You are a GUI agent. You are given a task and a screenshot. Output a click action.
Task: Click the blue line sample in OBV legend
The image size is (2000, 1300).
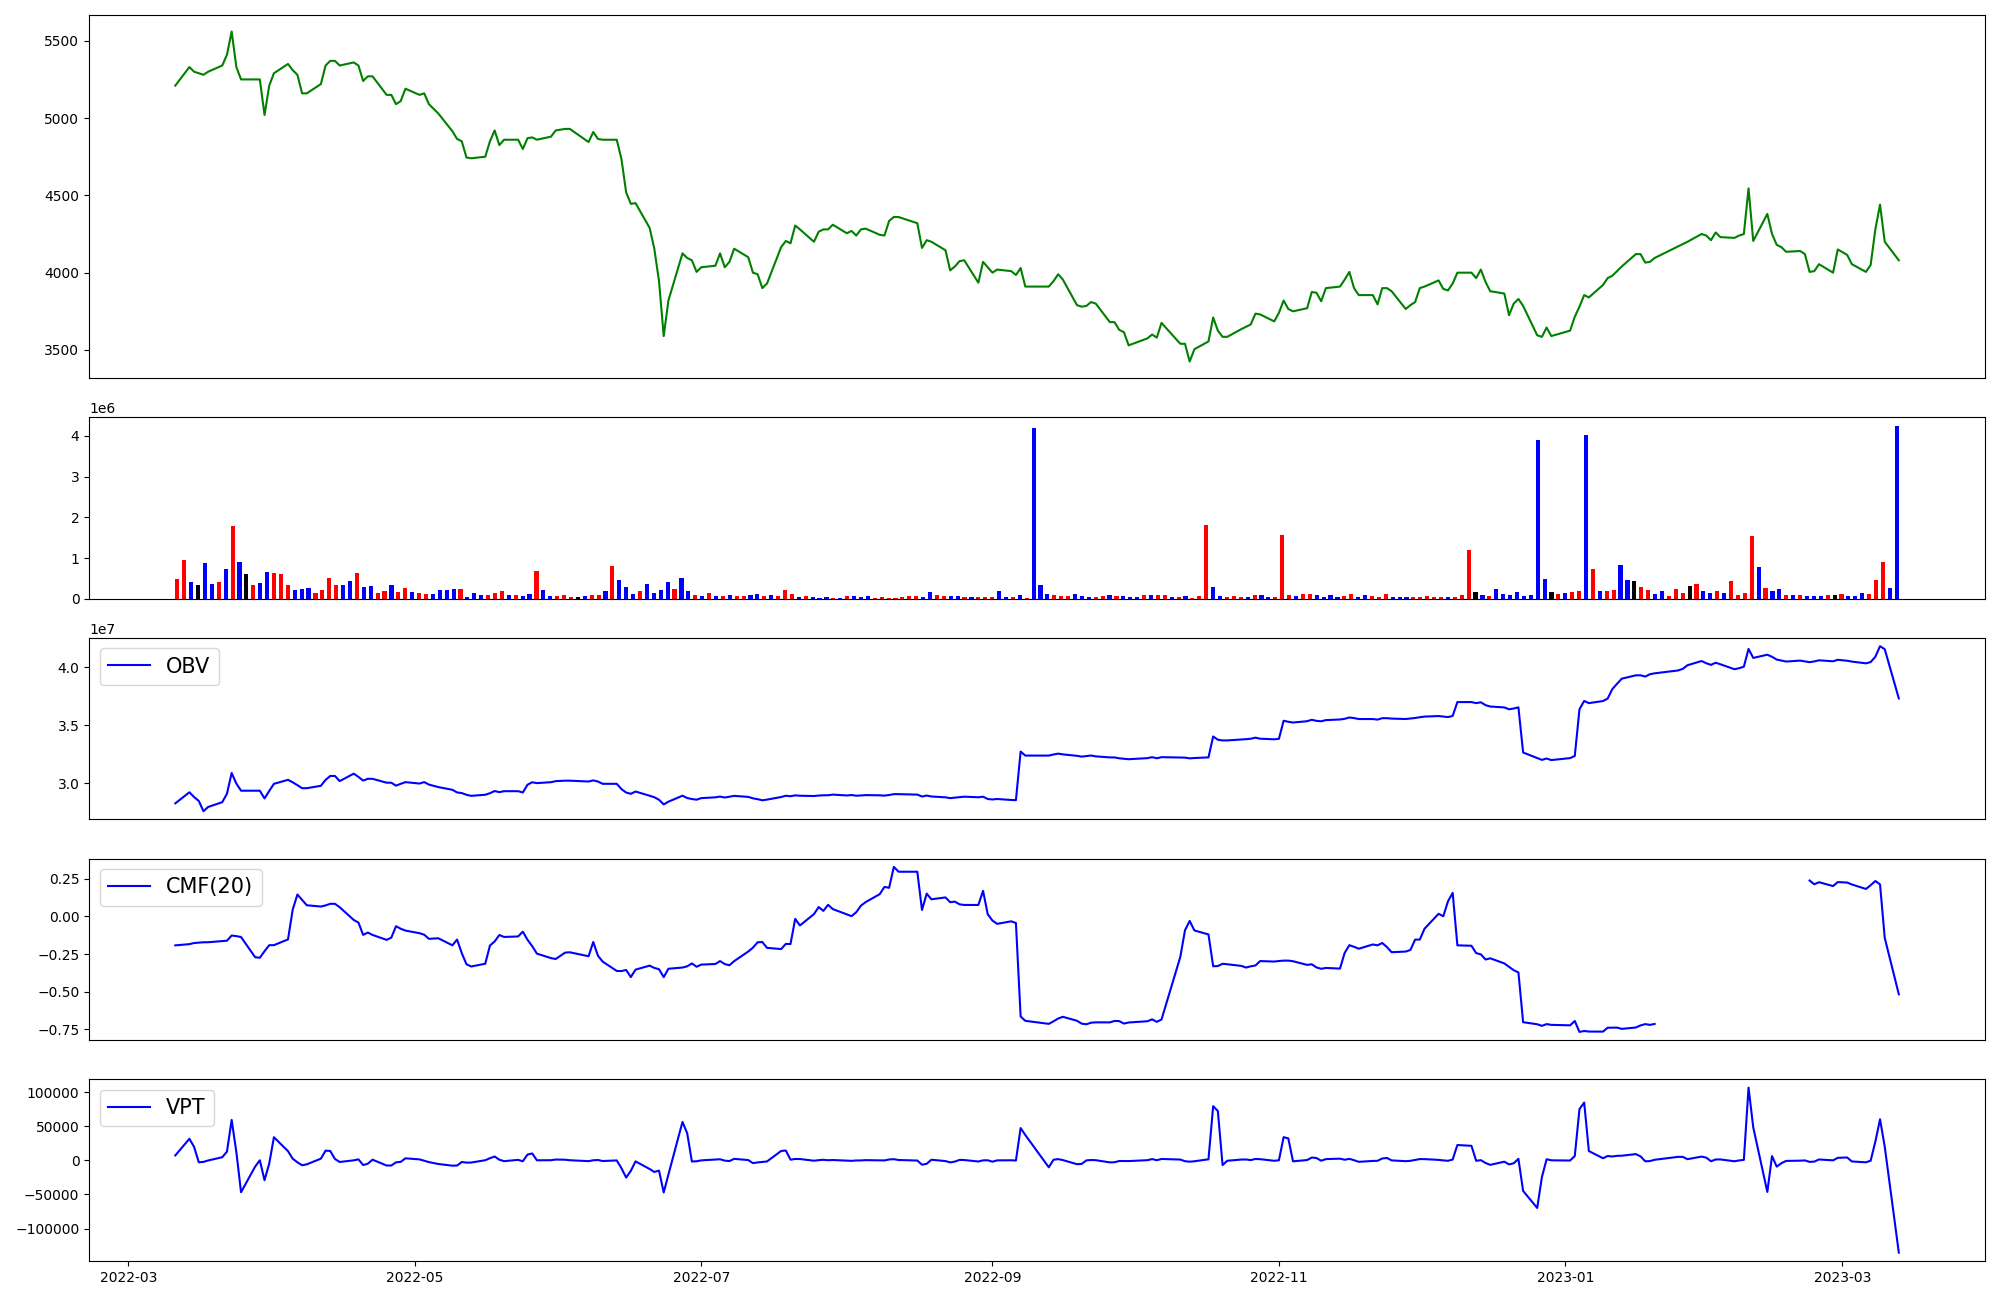click(x=129, y=666)
